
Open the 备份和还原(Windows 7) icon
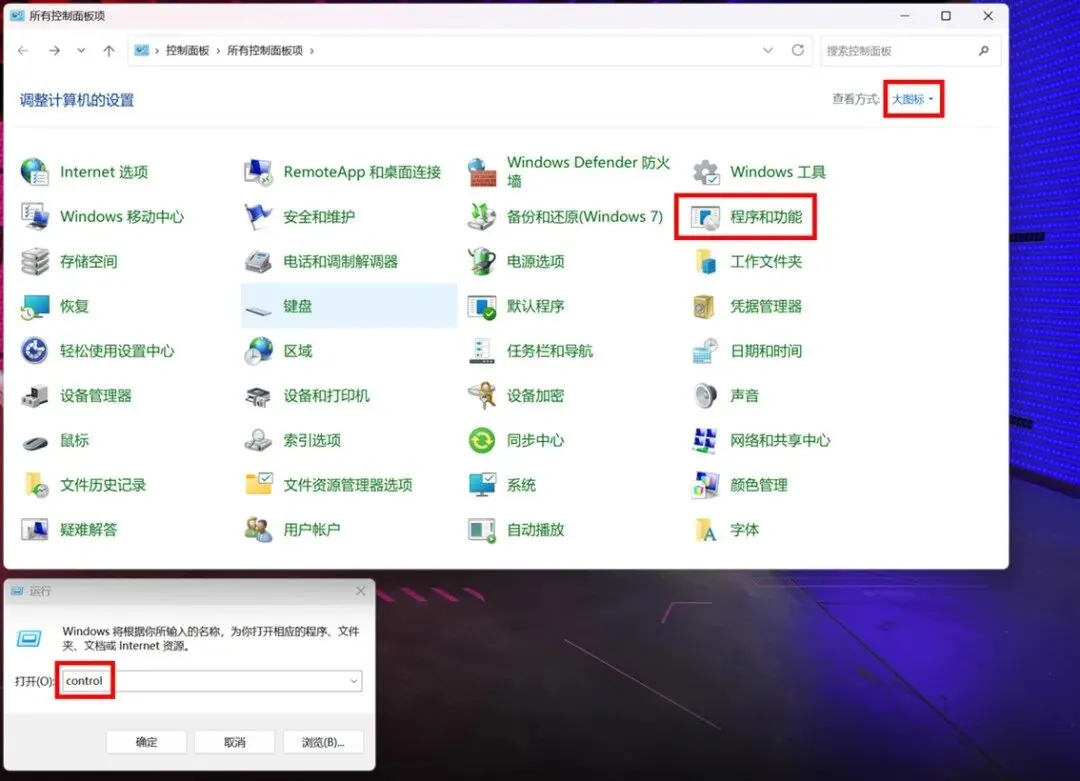[482, 216]
